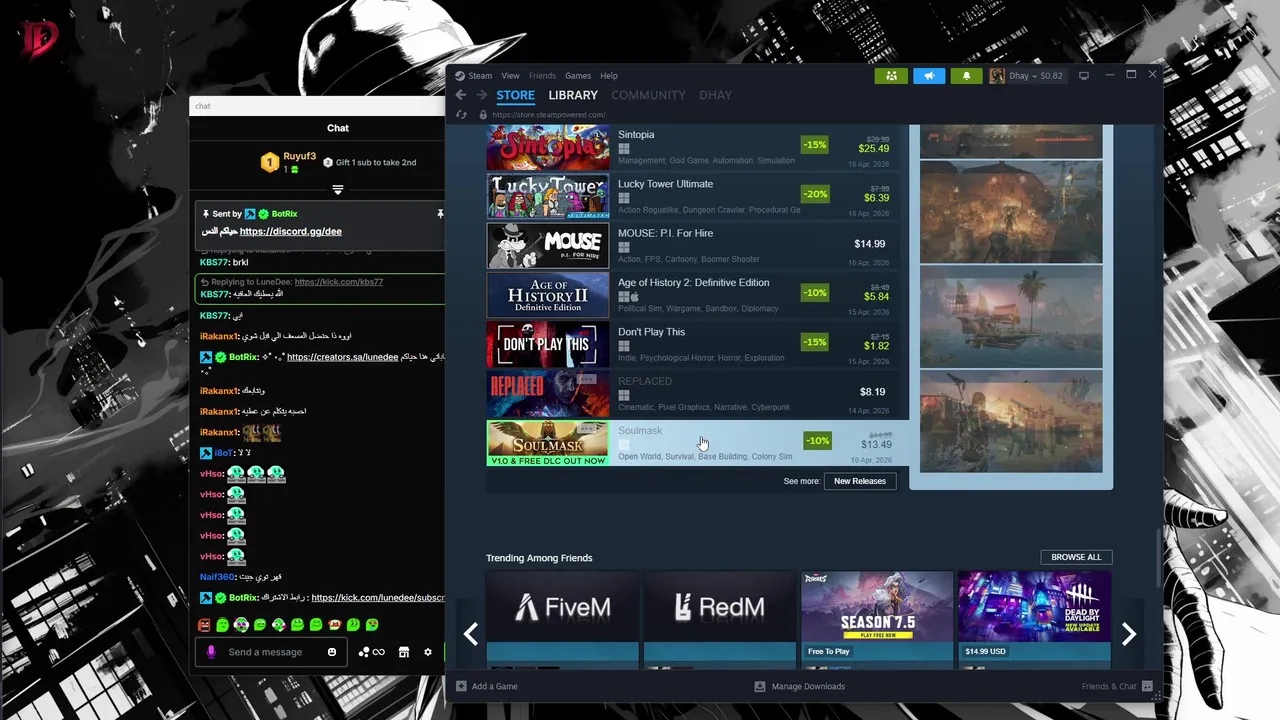The image size is (1280, 720).
Task: Click the Steam forward navigation arrow
Action: [482, 95]
